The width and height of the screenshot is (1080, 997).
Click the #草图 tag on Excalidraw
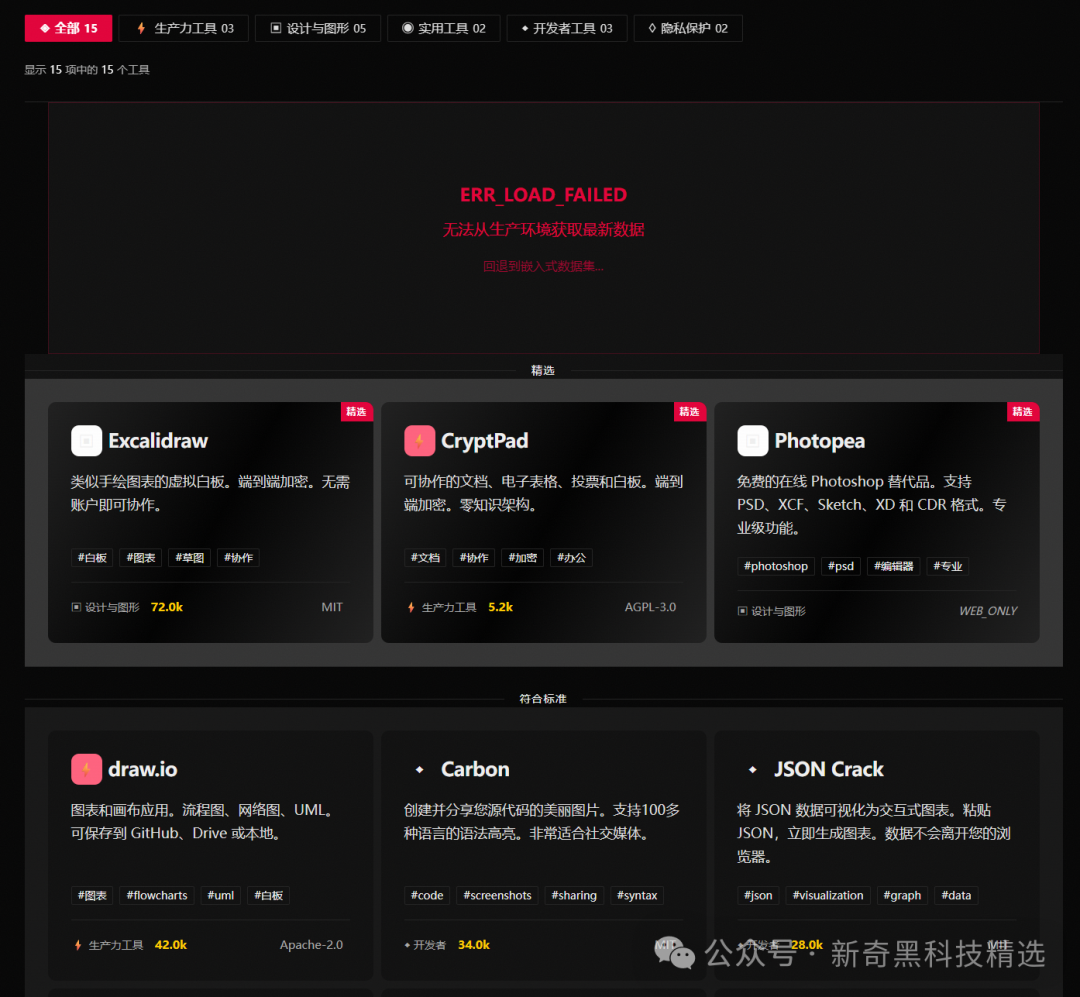pyautogui.click(x=189, y=557)
